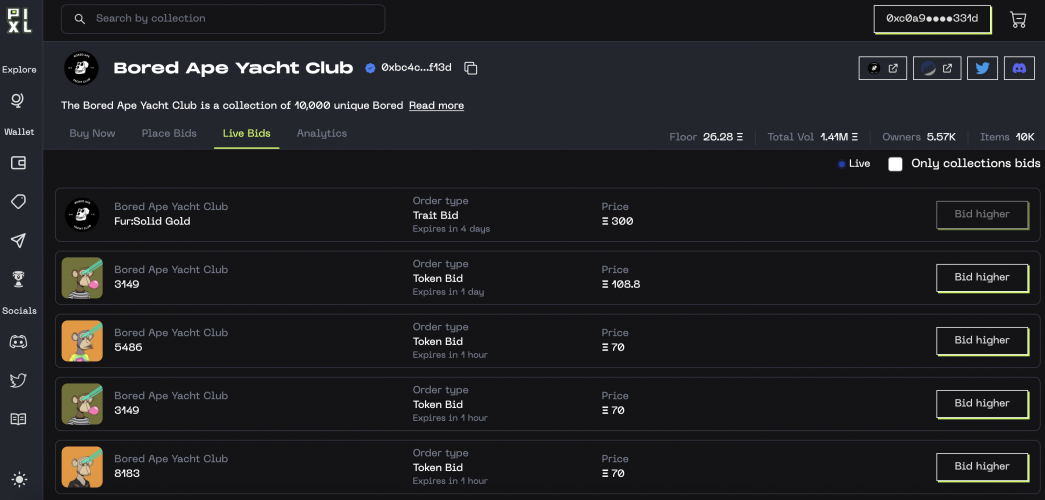Enable the Only collections bids checkbox
Viewport: 1045px width, 500px height.
pos(895,164)
